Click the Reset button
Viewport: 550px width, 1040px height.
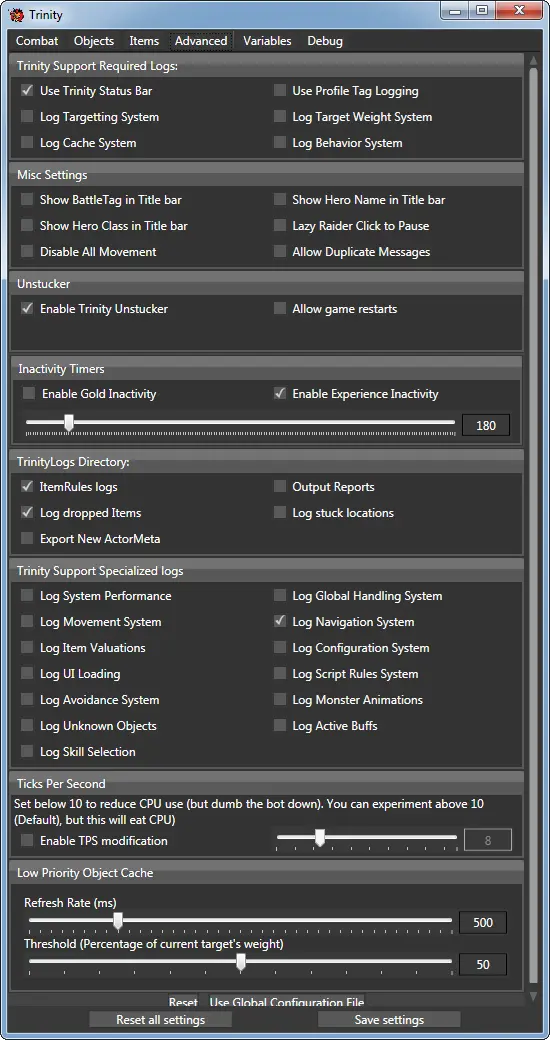tap(182, 1002)
